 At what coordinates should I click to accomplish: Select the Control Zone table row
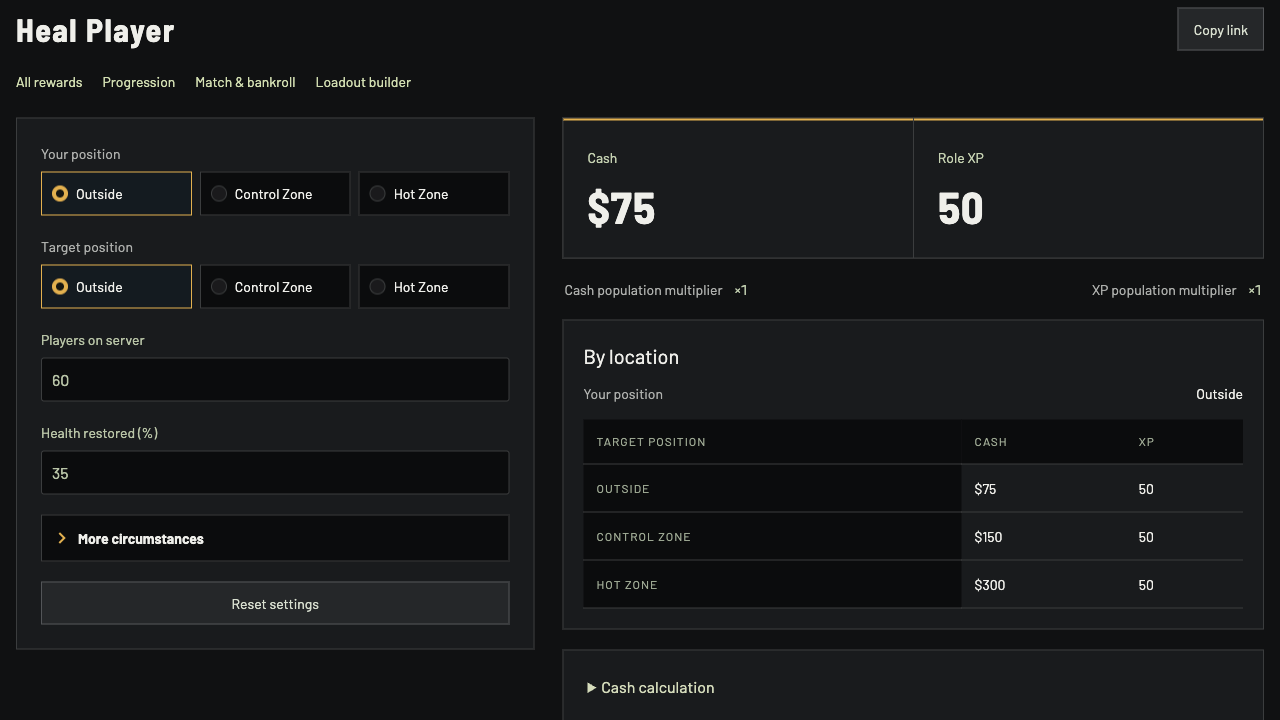913,537
